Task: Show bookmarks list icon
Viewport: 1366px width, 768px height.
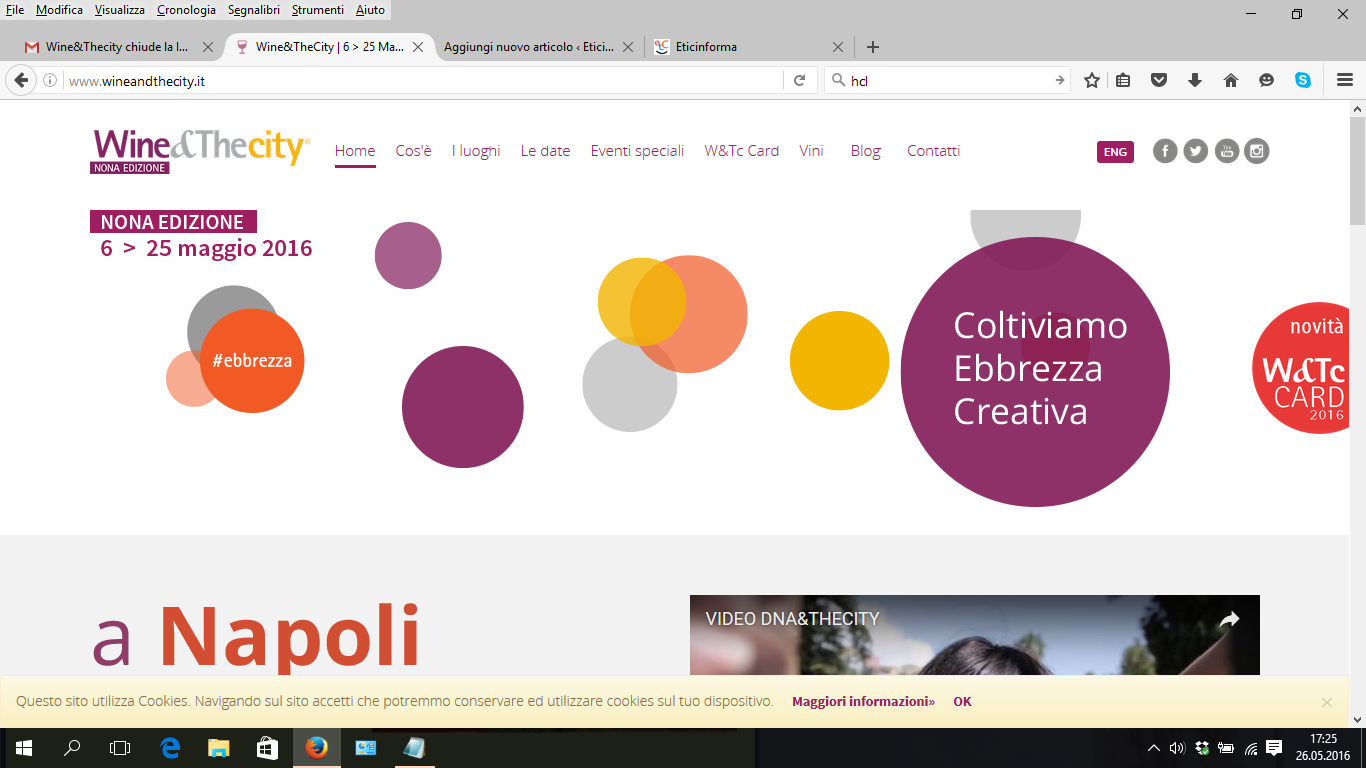Action: 1123,81
